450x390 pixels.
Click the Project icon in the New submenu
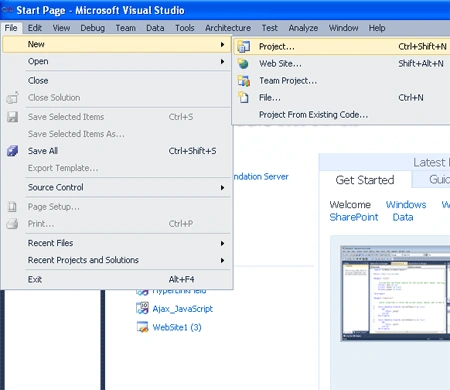coord(244,46)
